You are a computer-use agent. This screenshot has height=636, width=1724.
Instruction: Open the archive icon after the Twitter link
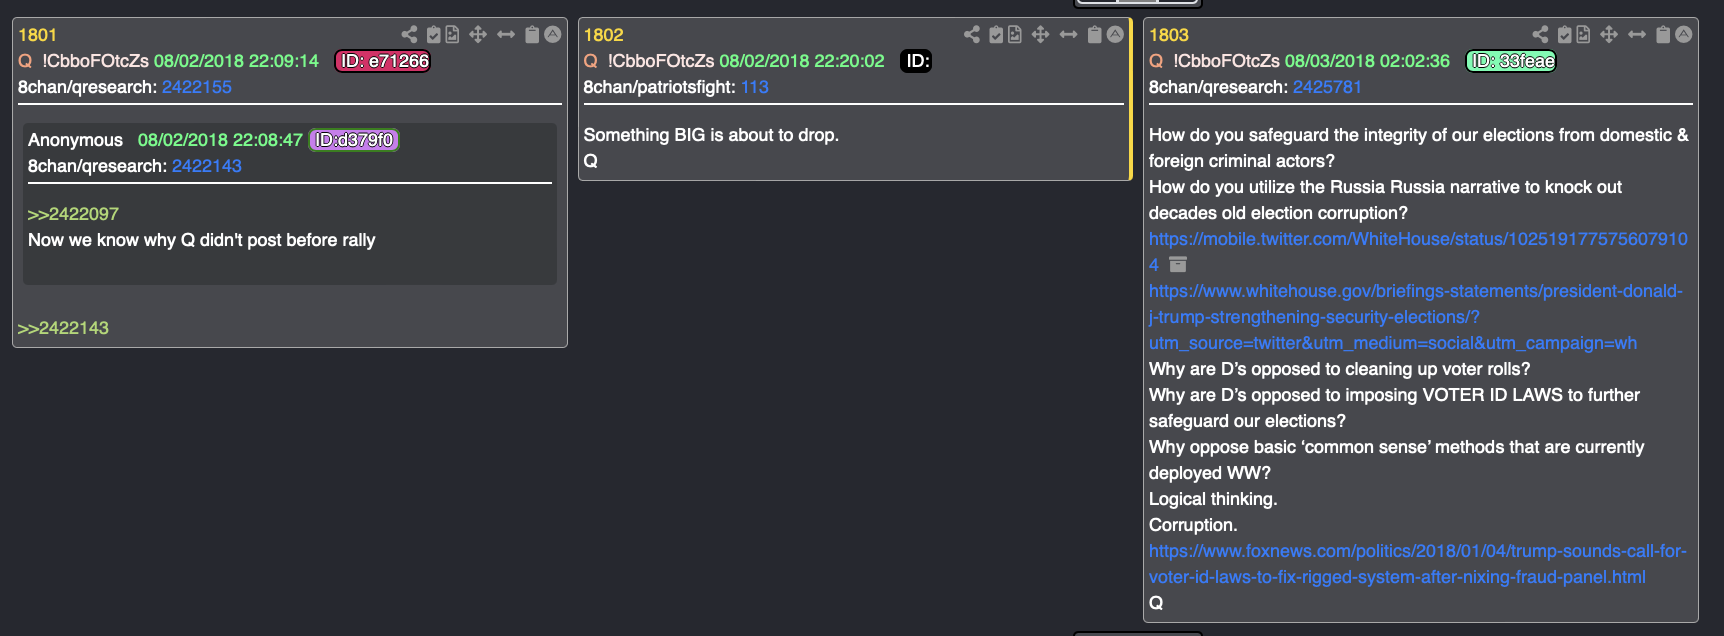pos(1178,265)
